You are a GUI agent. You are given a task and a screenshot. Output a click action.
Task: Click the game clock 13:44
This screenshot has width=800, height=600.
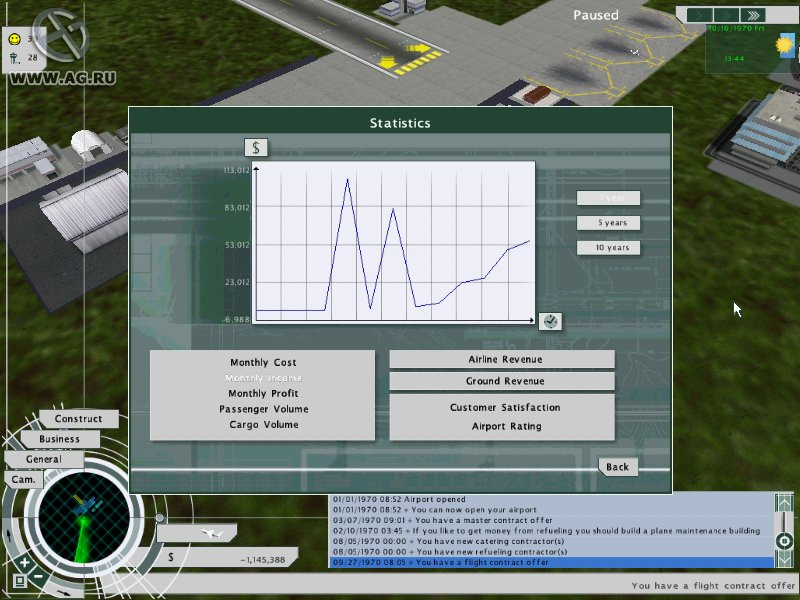click(x=734, y=59)
